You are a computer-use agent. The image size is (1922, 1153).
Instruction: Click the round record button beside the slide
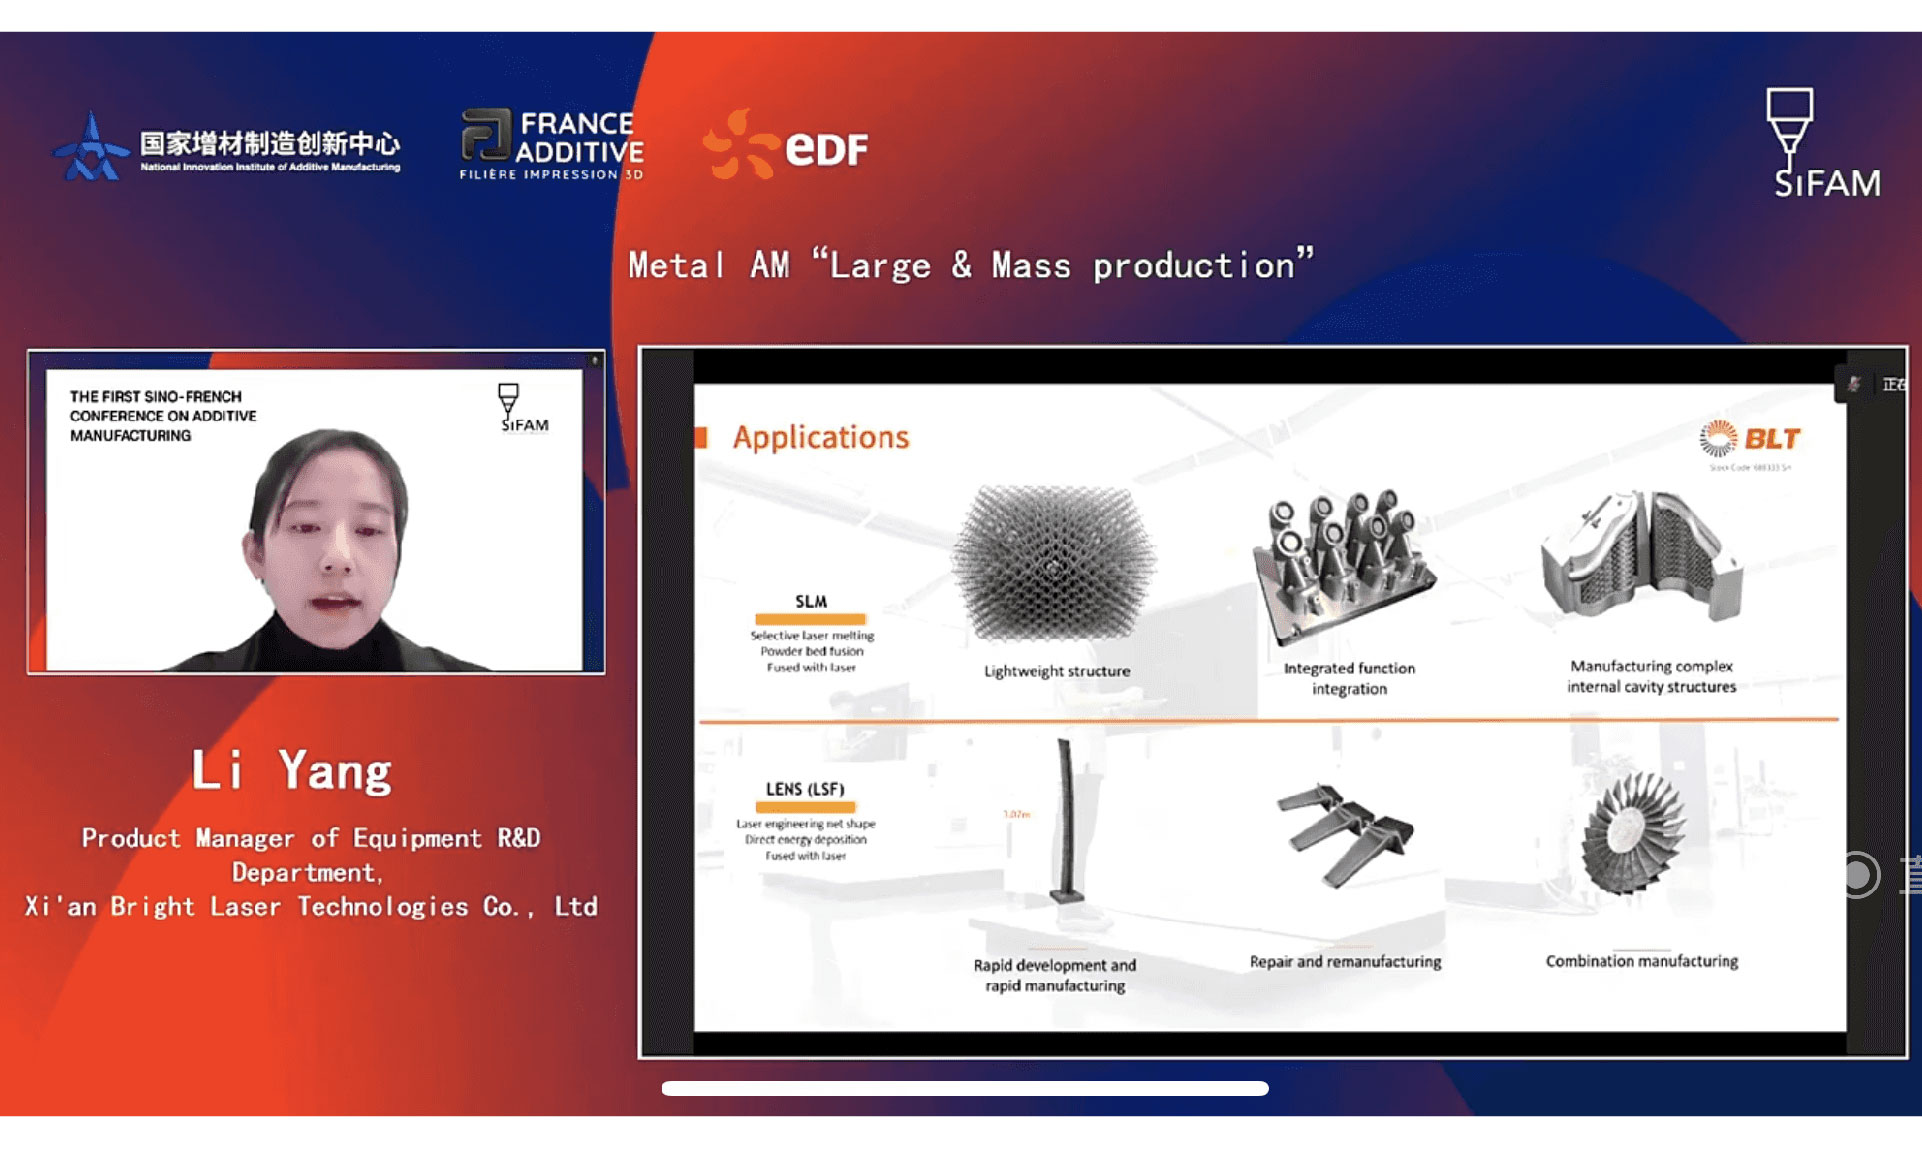pyautogui.click(x=1858, y=875)
